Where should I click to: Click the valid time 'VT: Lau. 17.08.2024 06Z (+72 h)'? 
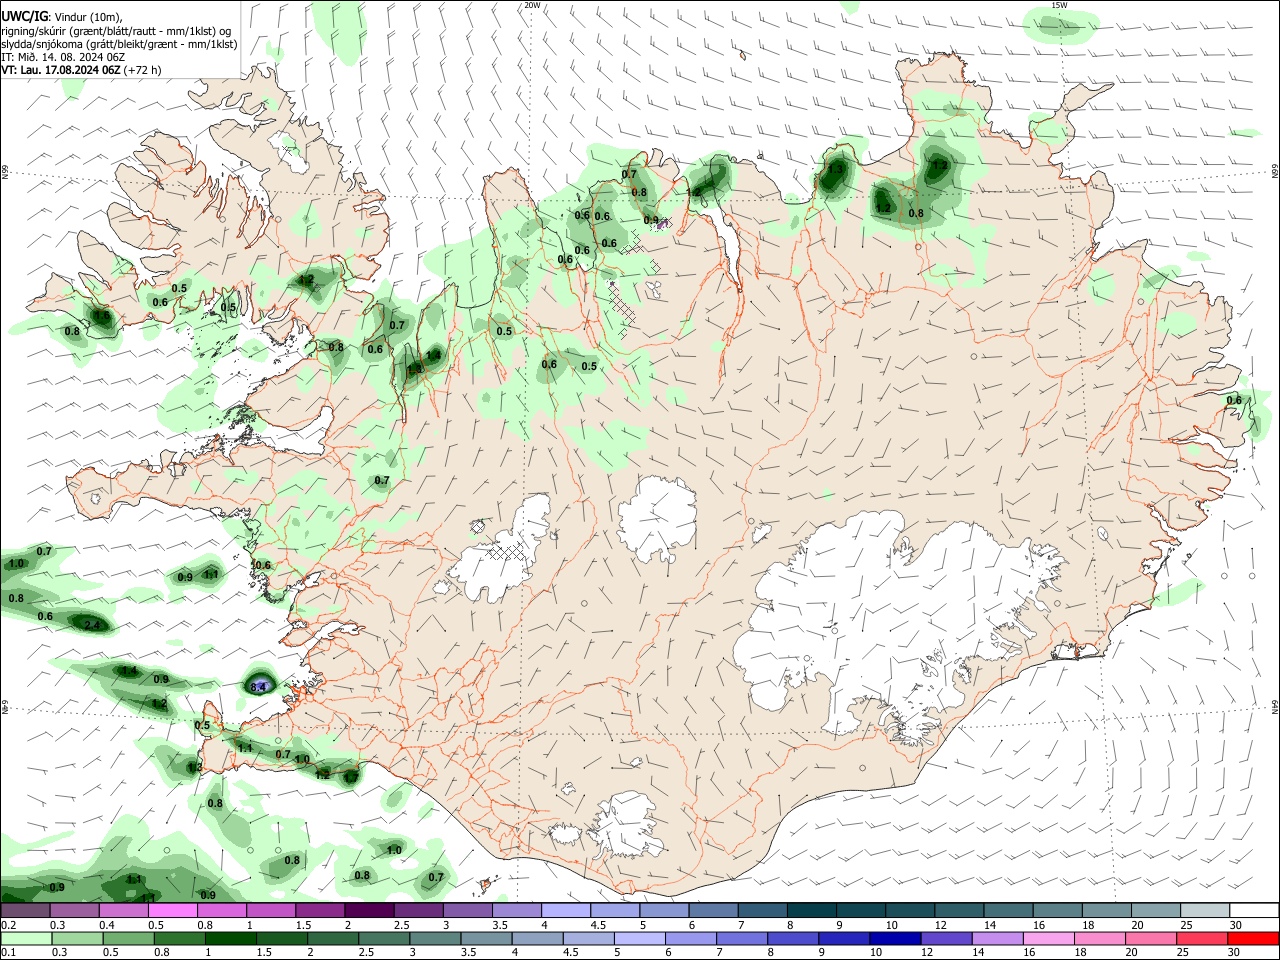tap(81, 70)
